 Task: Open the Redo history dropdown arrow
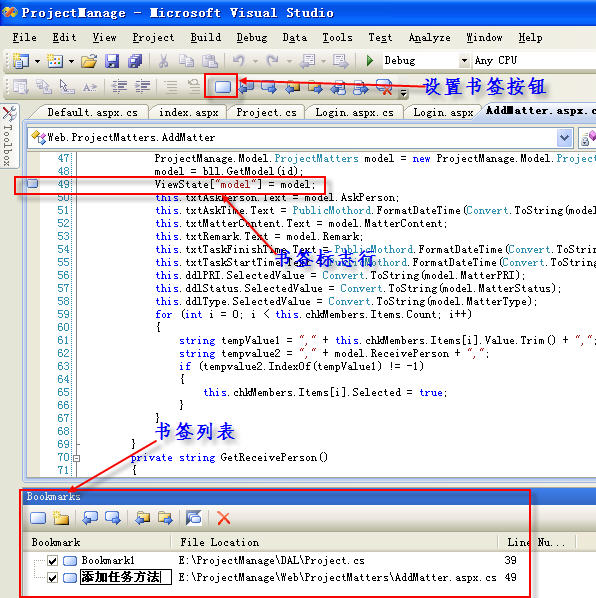pyautogui.click(x=289, y=61)
